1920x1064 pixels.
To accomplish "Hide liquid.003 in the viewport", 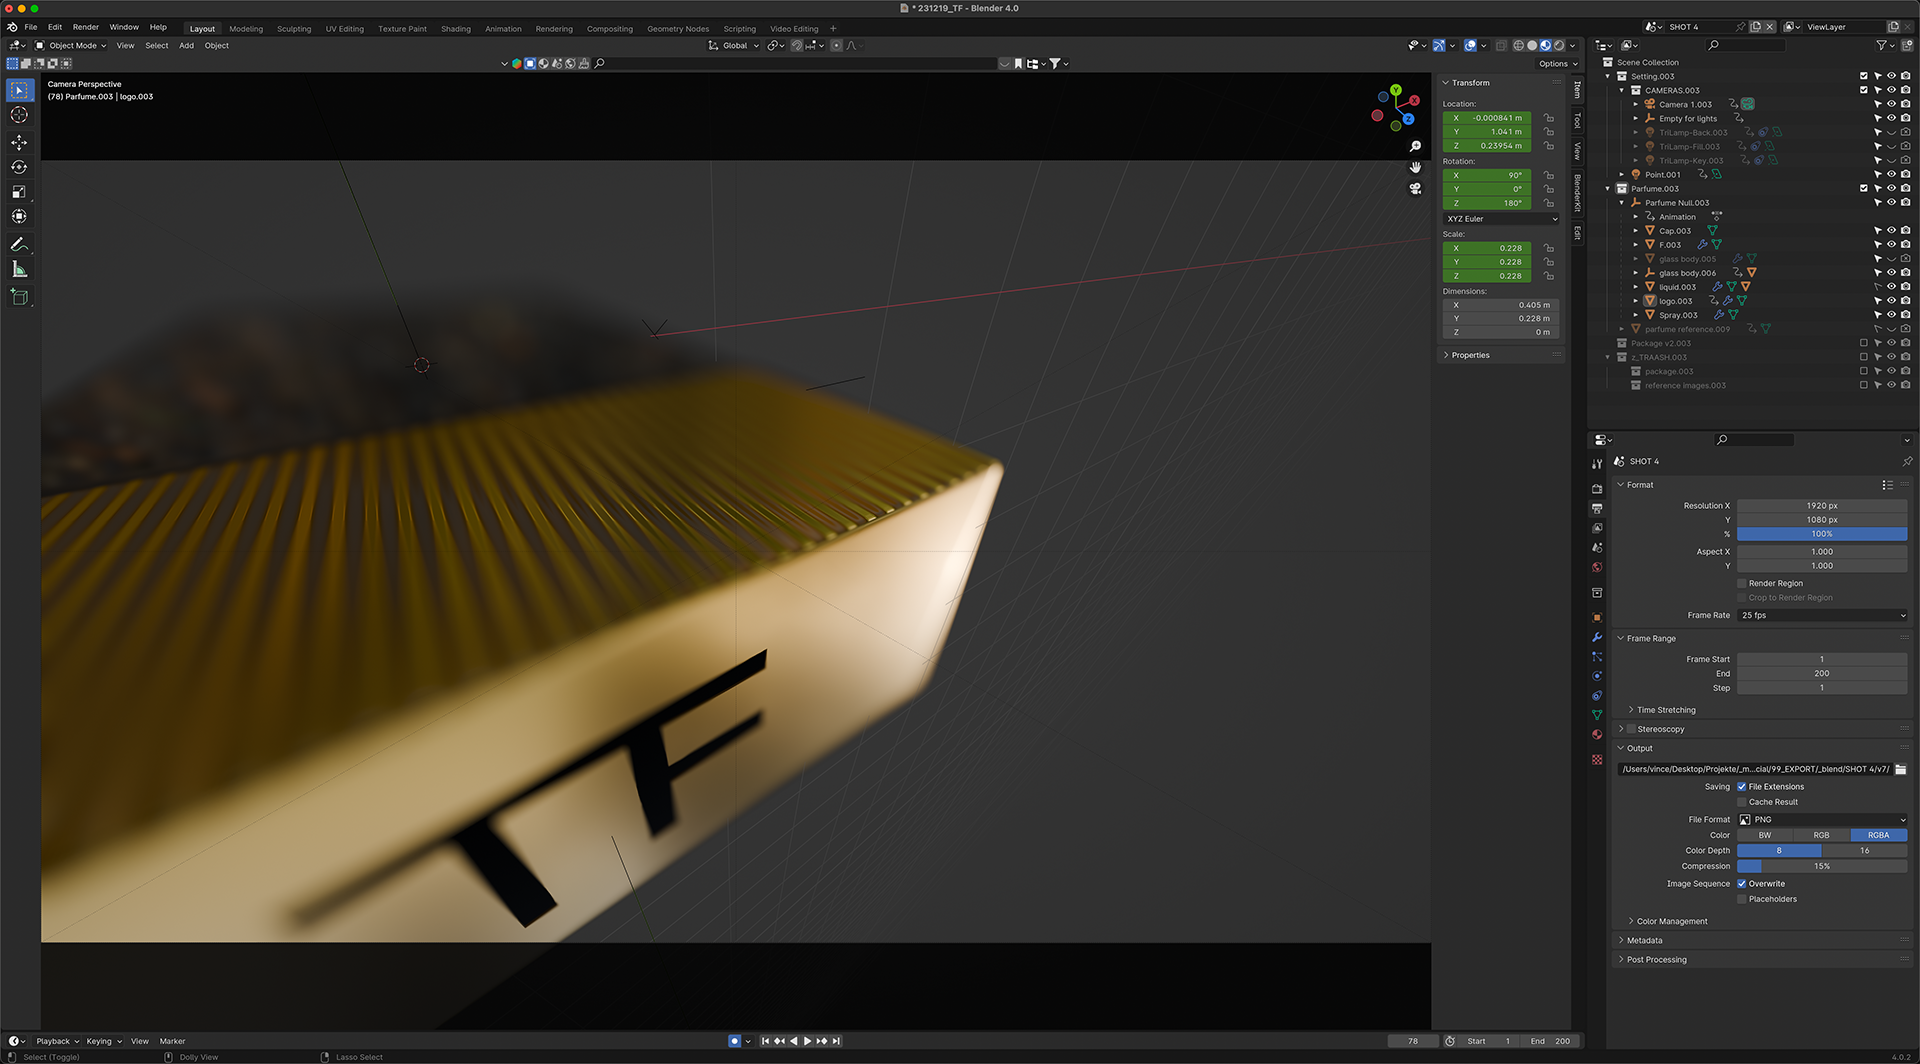I will (x=1891, y=287).
